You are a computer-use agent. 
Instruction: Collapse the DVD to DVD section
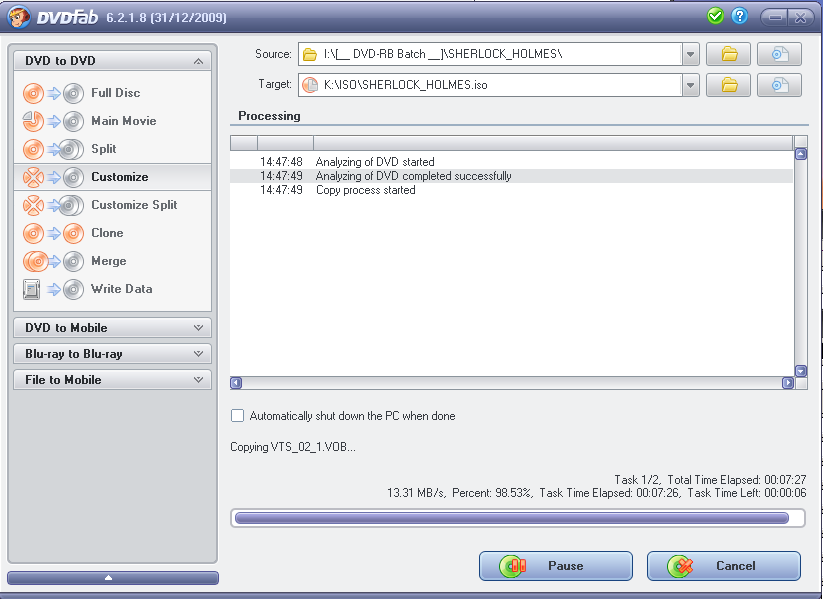coord(198,61)
